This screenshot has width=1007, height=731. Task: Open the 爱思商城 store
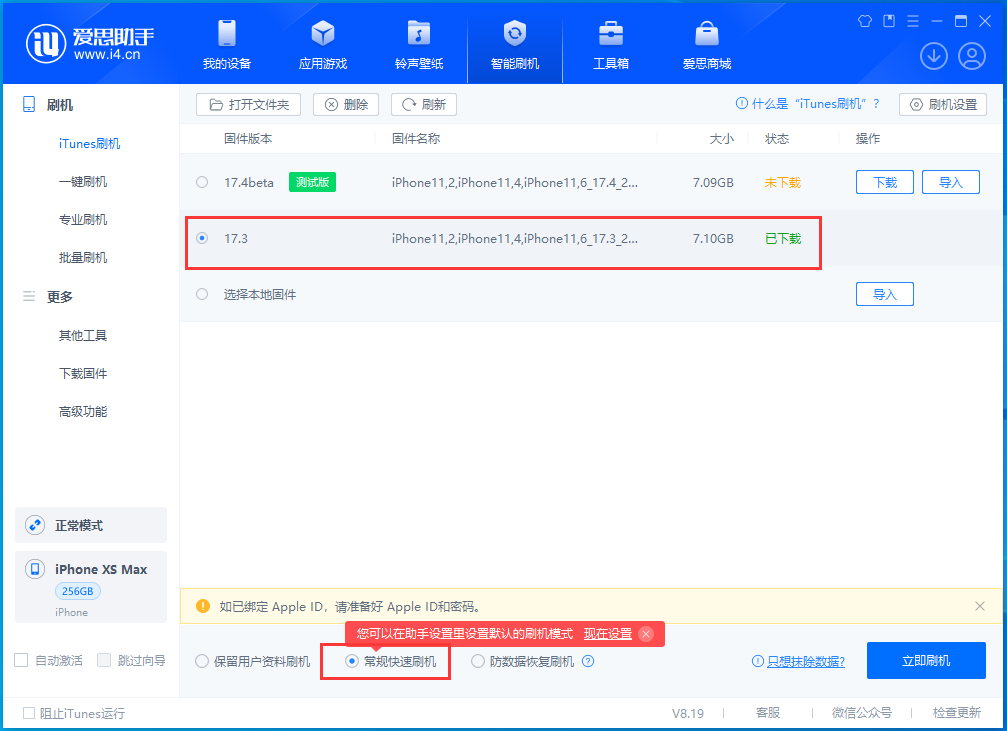(706, 43)
